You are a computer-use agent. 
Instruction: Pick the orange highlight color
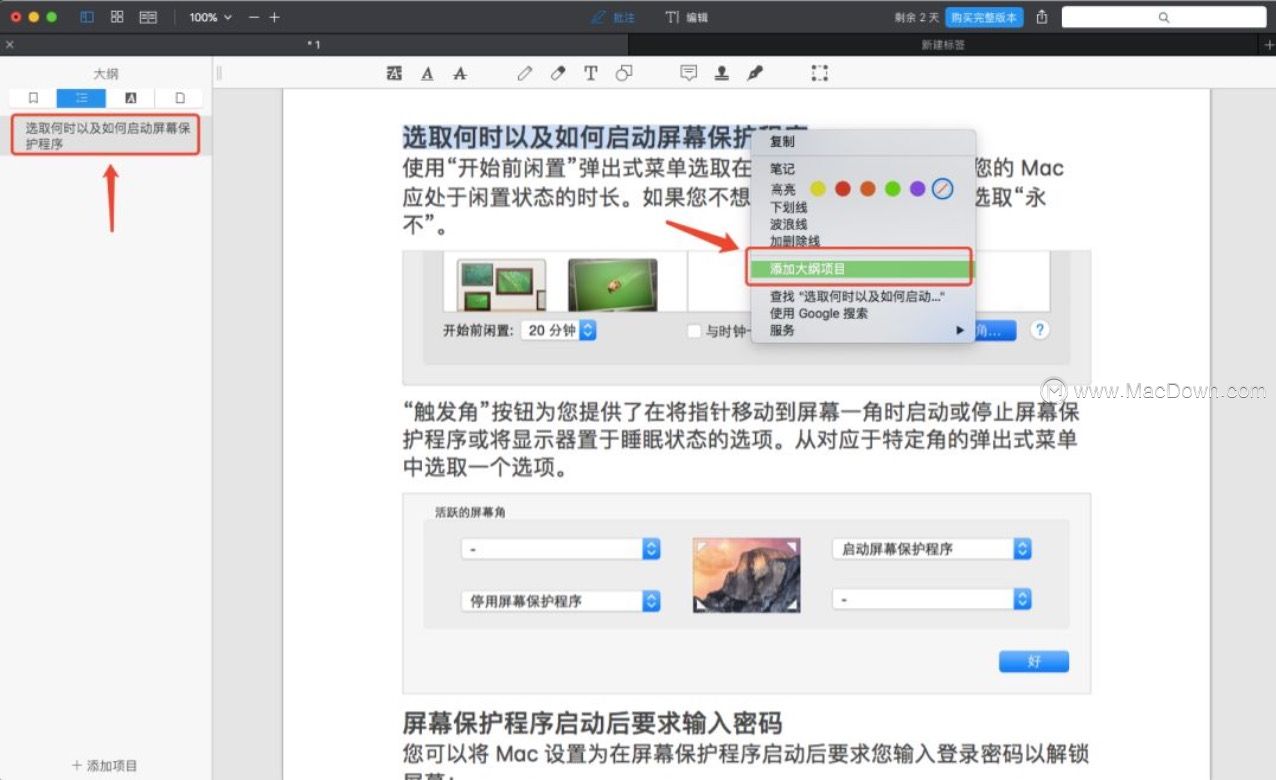click(x=868, y=189)
